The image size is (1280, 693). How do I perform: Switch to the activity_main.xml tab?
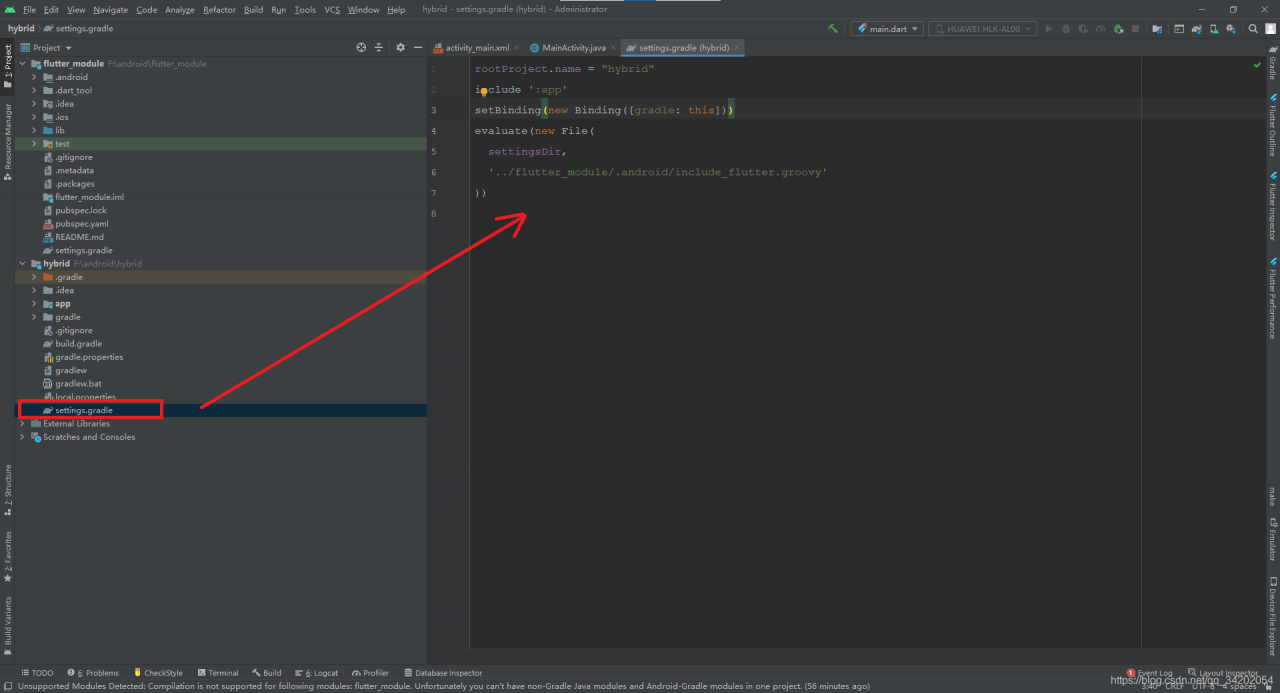[477, 47]
